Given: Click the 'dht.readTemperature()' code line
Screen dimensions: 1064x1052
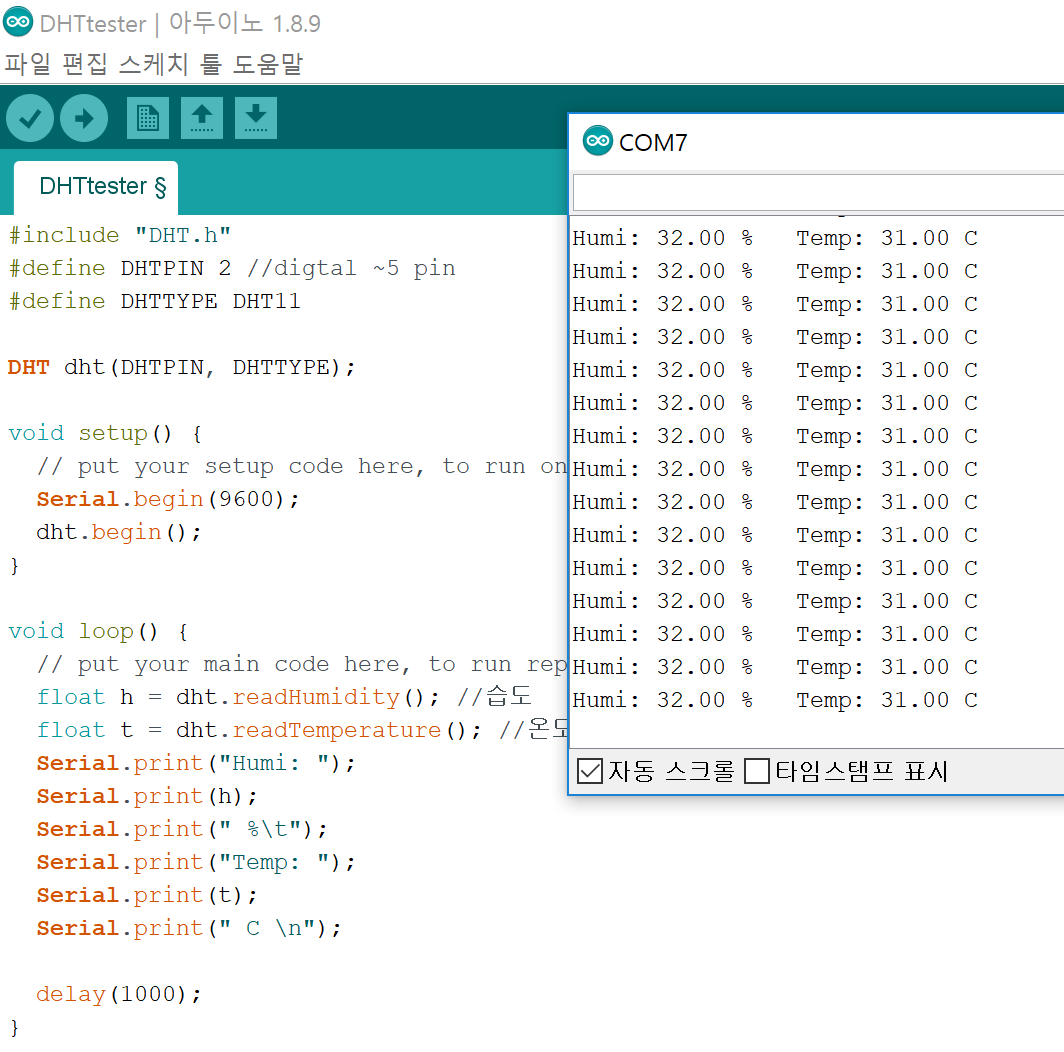Looking at the screenshot, I should [302, 730].
